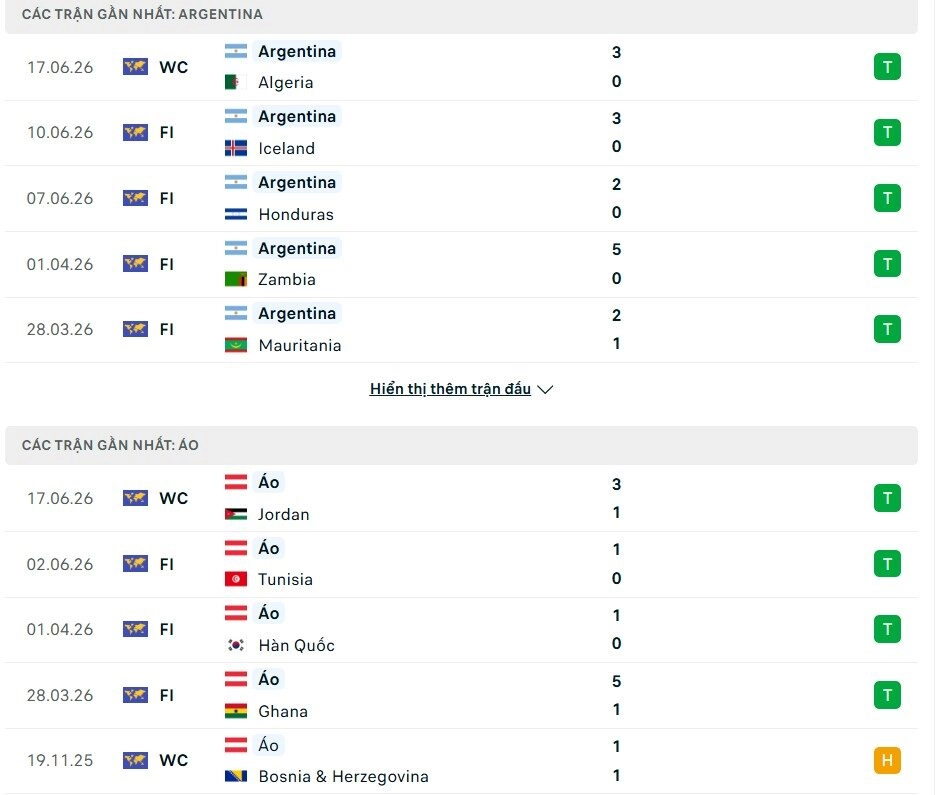This screenshot has width=935, height=795.
Task: Select the Argentina vs Zambia 5-0 match row
Action: point(462,264)
